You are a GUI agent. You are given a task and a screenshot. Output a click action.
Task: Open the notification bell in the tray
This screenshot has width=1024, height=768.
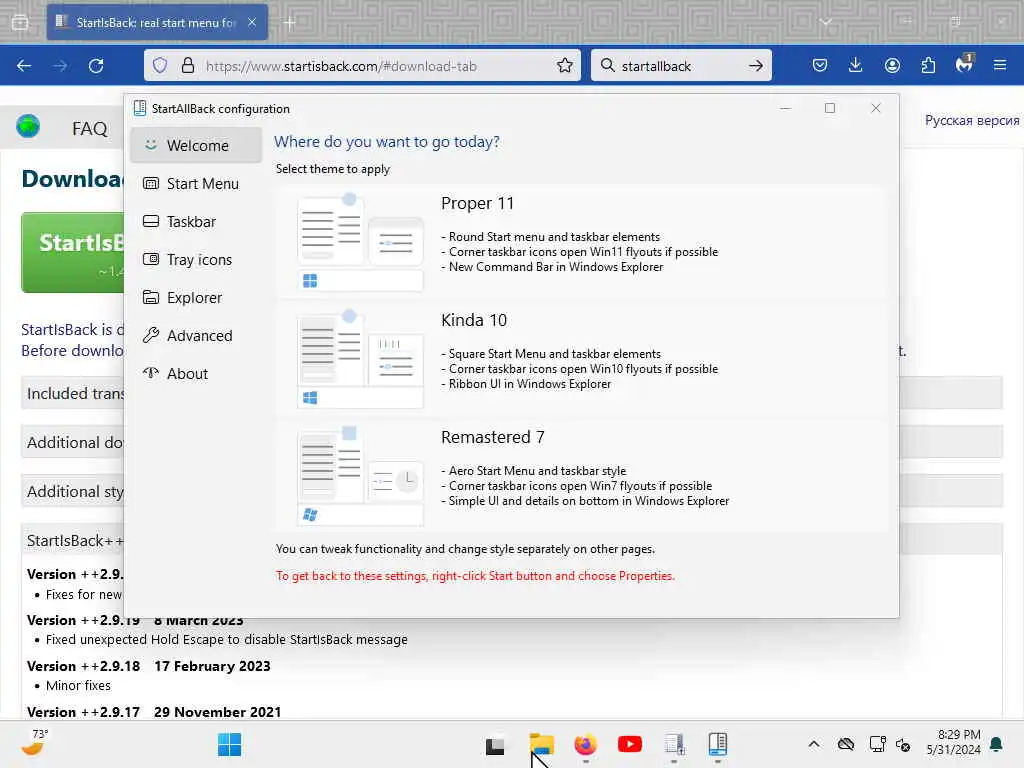coord(997,744)
